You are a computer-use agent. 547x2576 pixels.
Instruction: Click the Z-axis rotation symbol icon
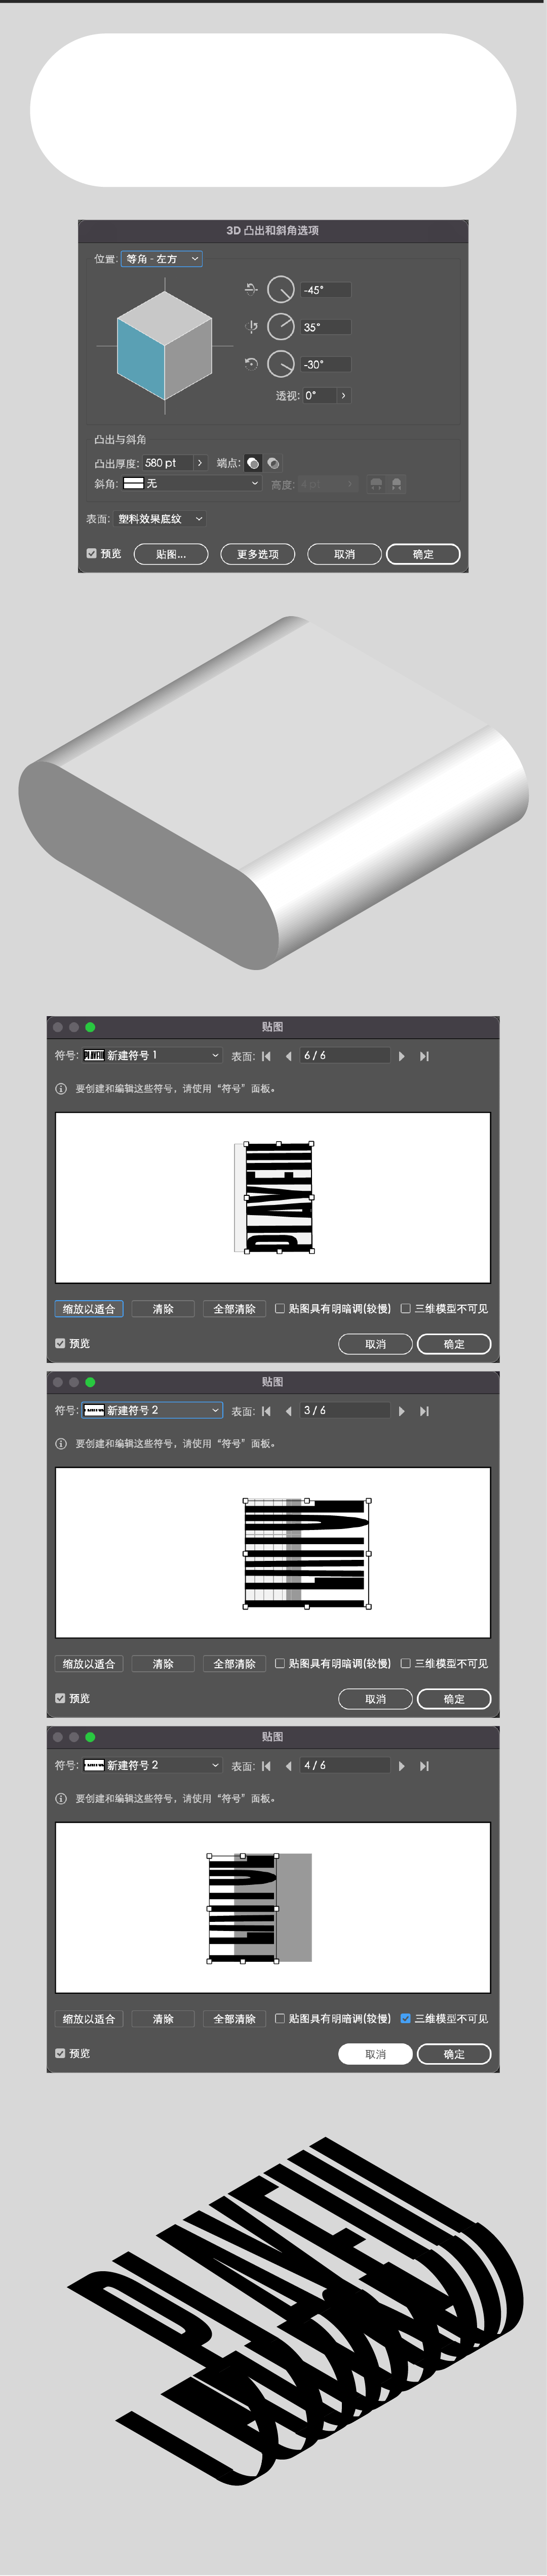pos(251,364)
